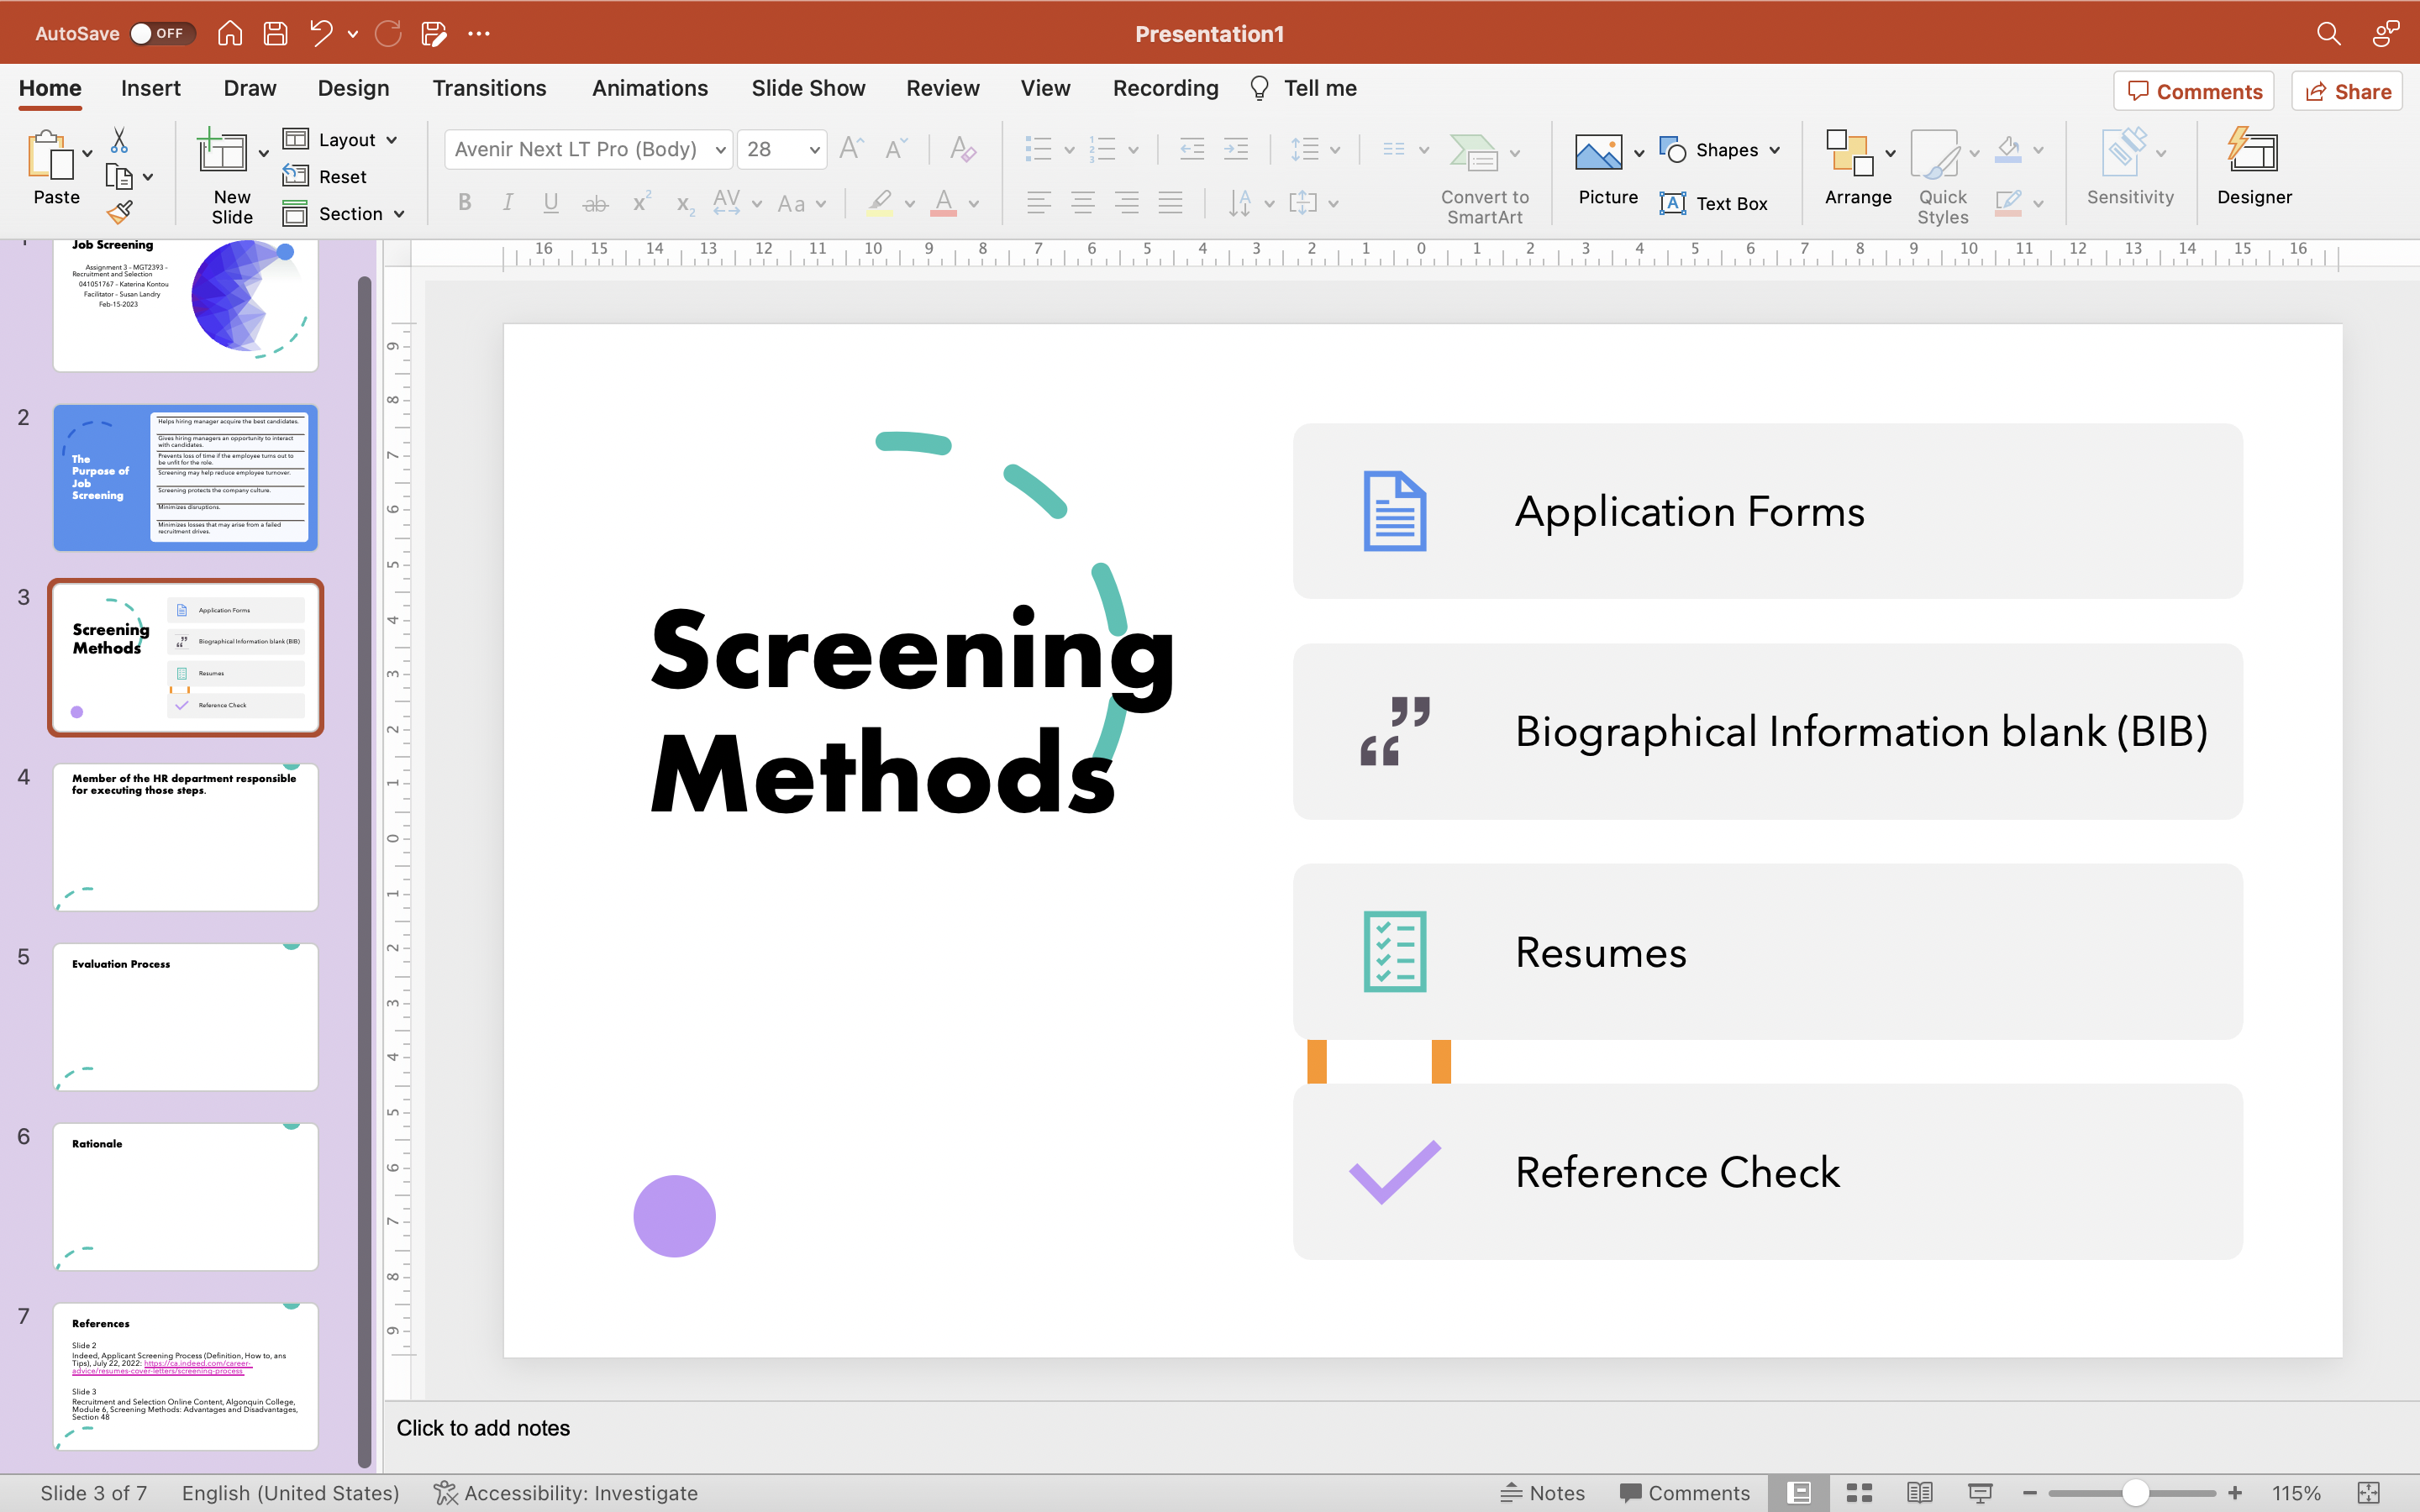The image size is (2420, 1512).
Task: Select slide 5 Evaluation Process thumbnail
Action: point(186,1016)
